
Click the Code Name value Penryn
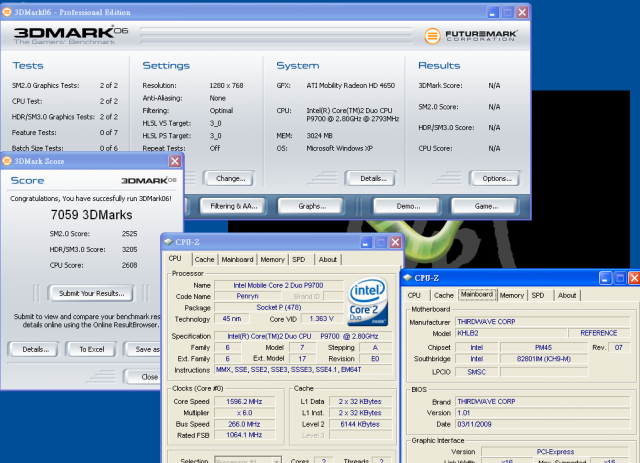247,296
